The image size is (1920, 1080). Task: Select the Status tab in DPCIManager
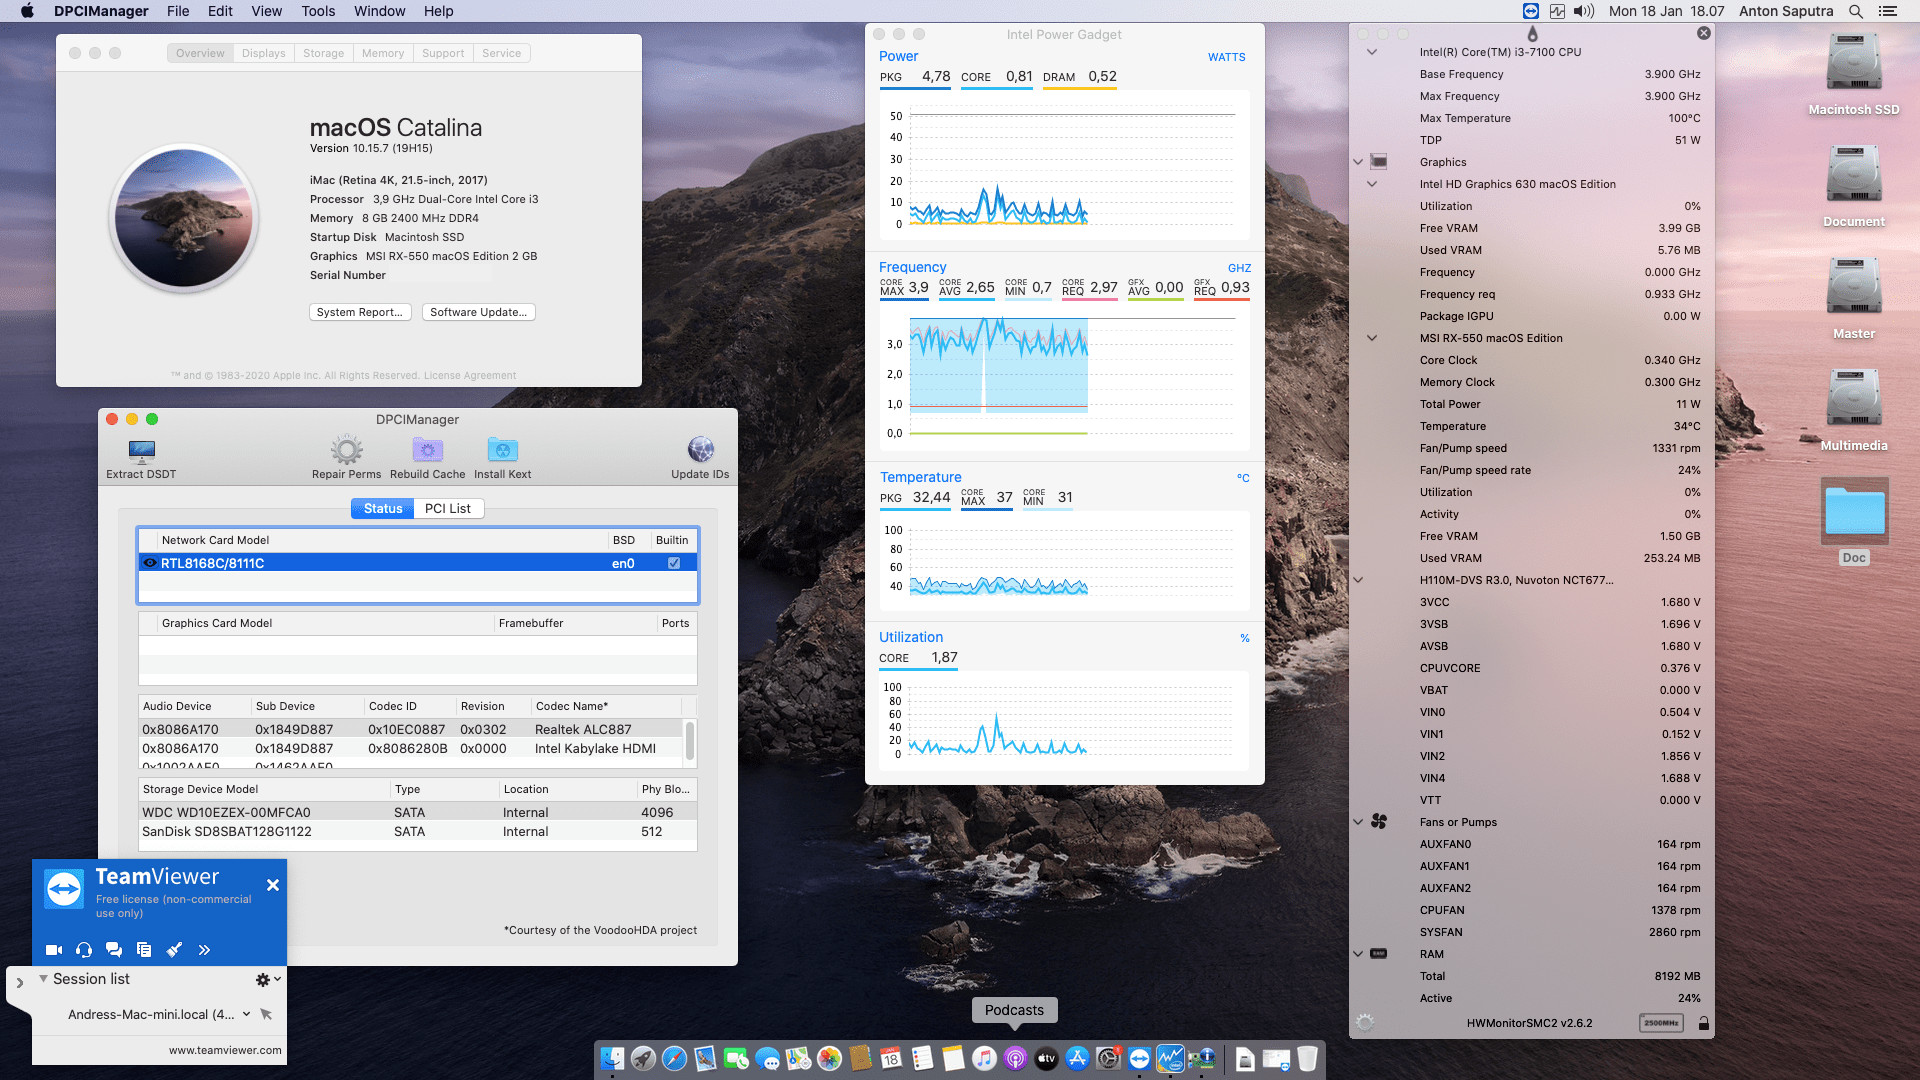click(383, 508)
